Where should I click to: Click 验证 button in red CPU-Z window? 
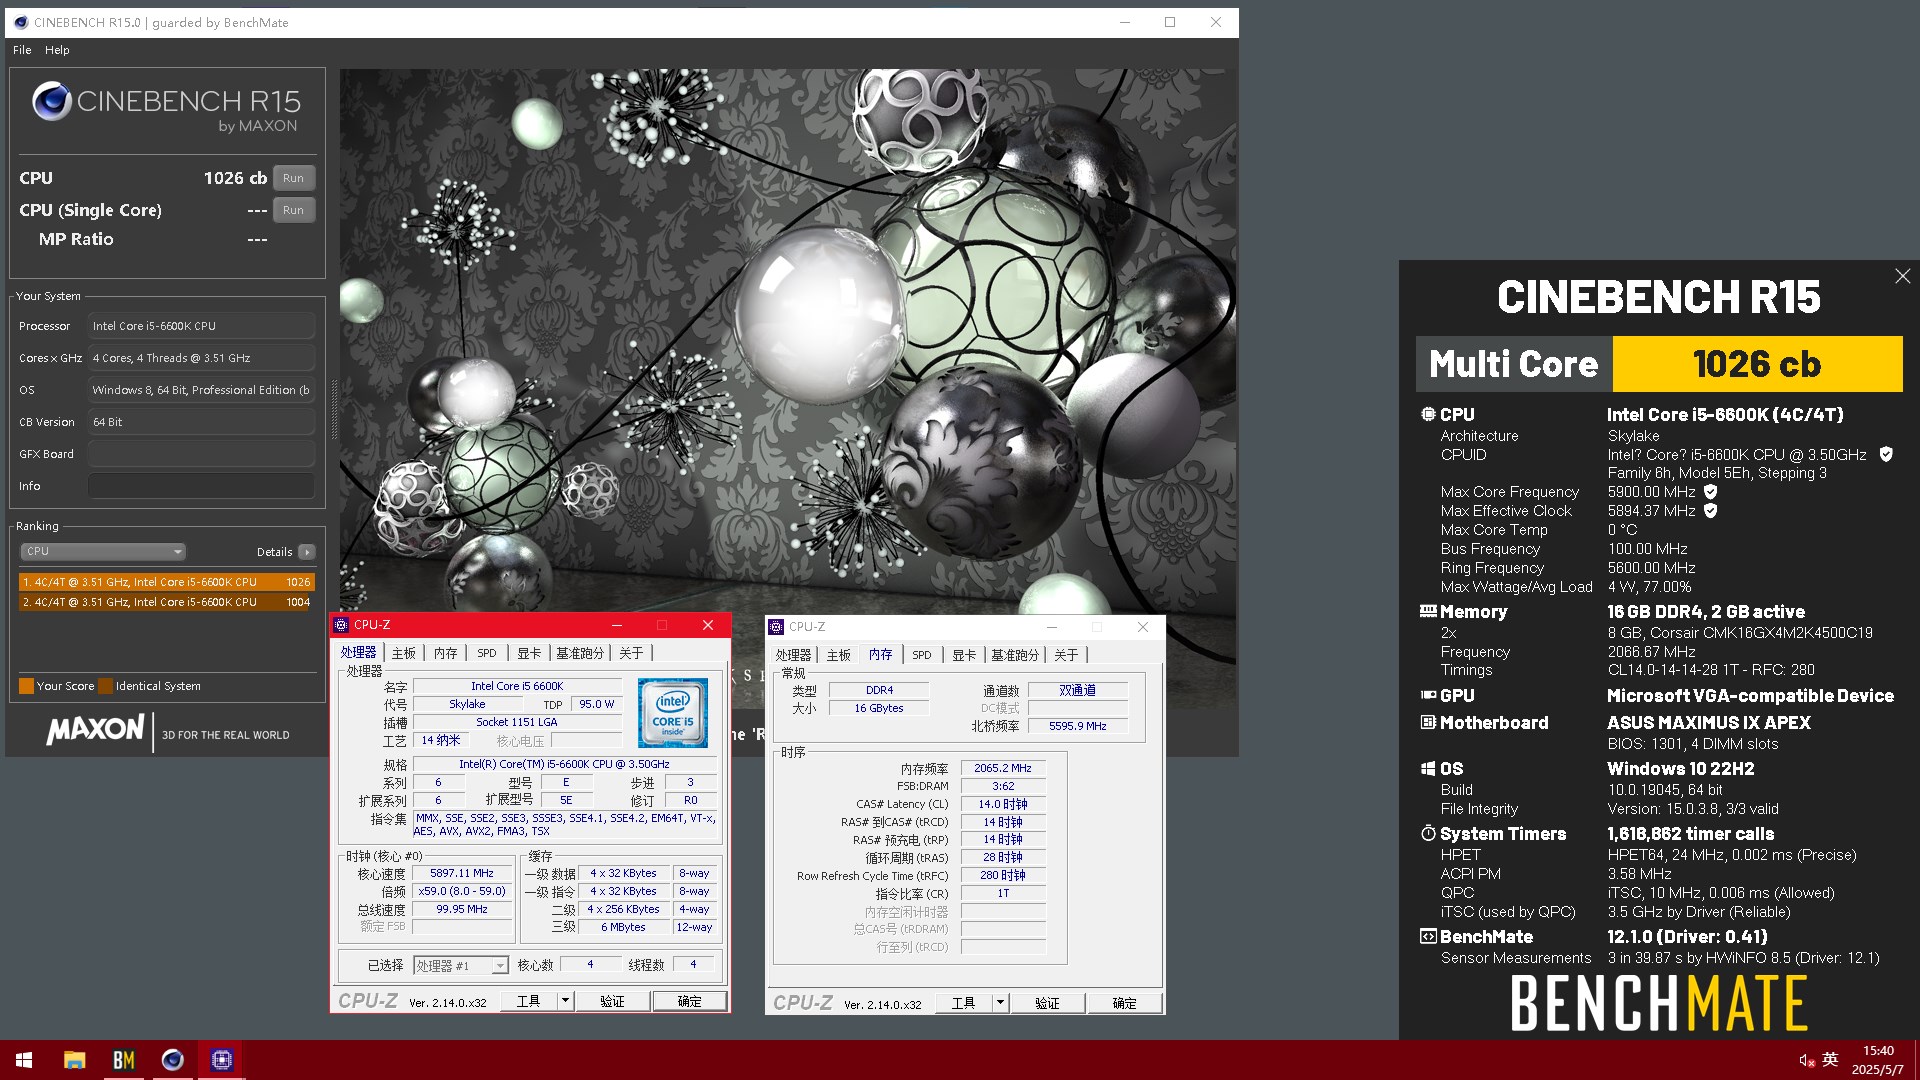tap(612, 1001)
